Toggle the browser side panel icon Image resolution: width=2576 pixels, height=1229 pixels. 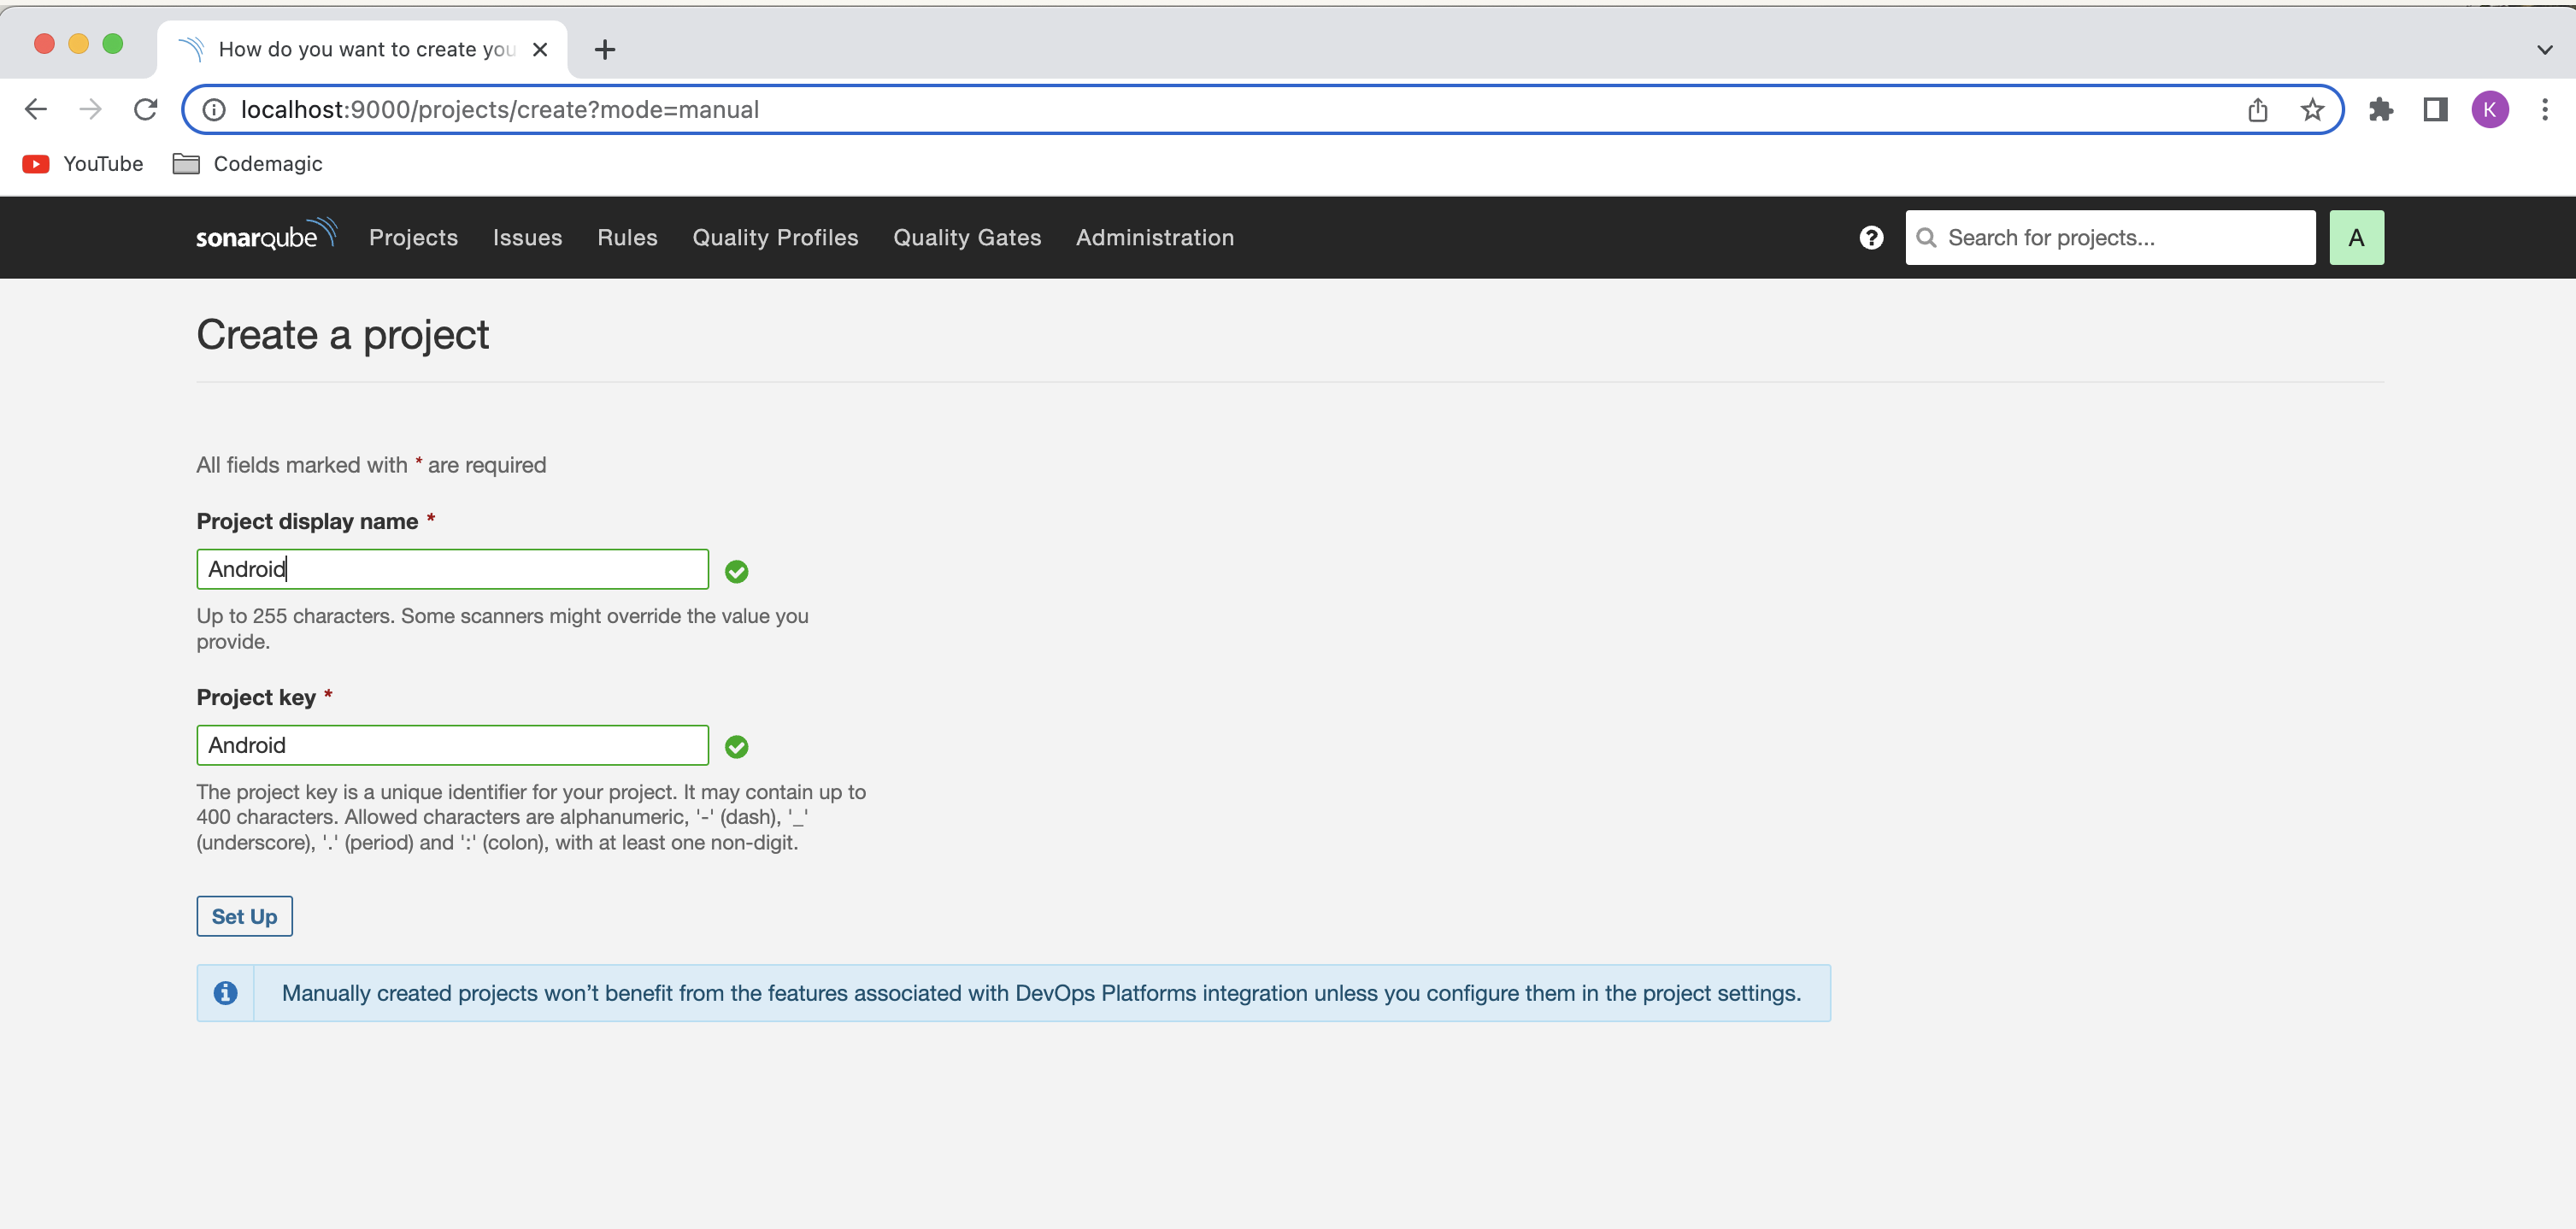click(x=2435, y=109)
